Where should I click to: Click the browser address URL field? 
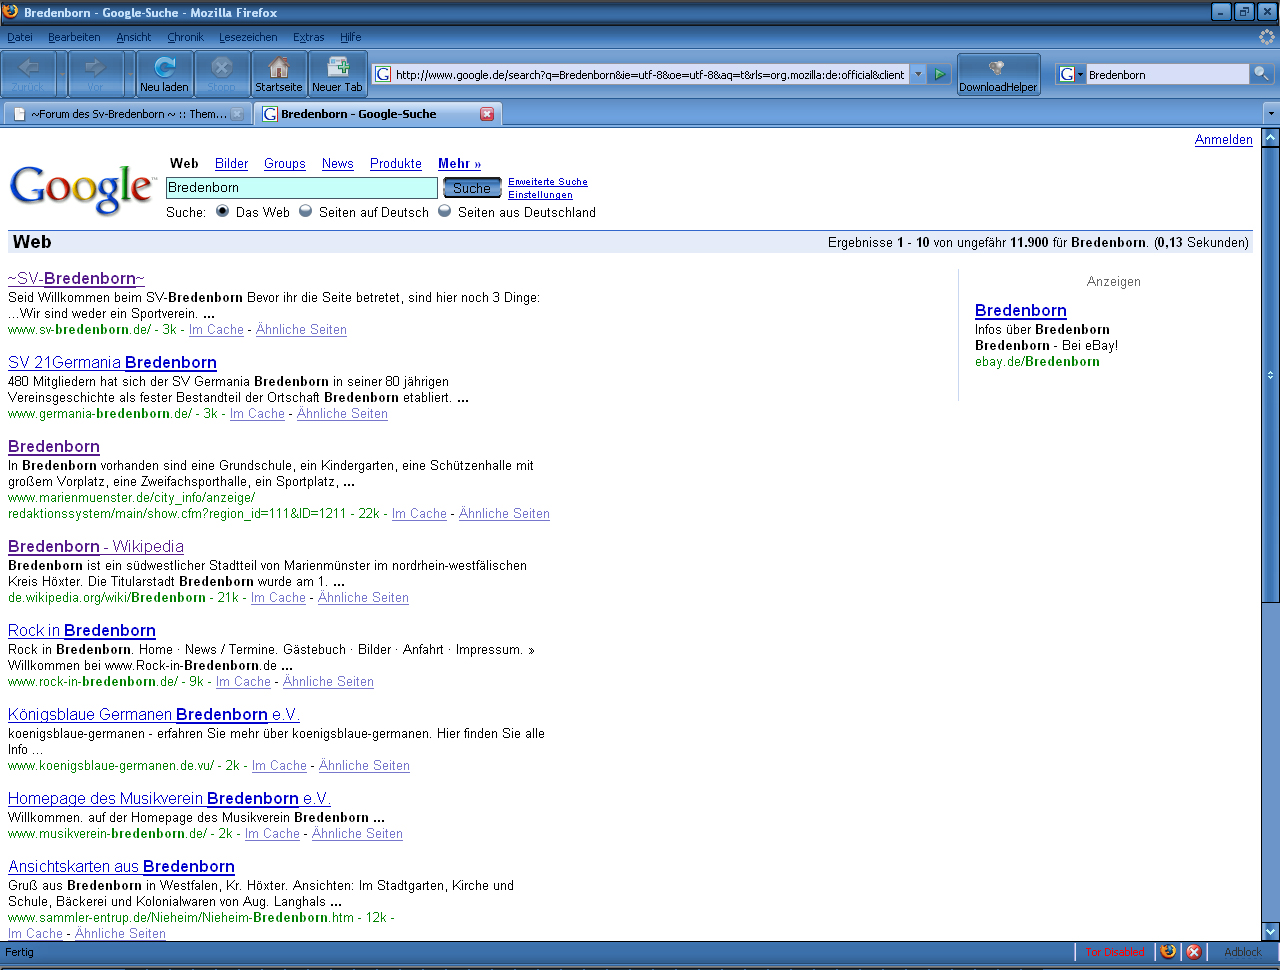[x=650, y=74]
